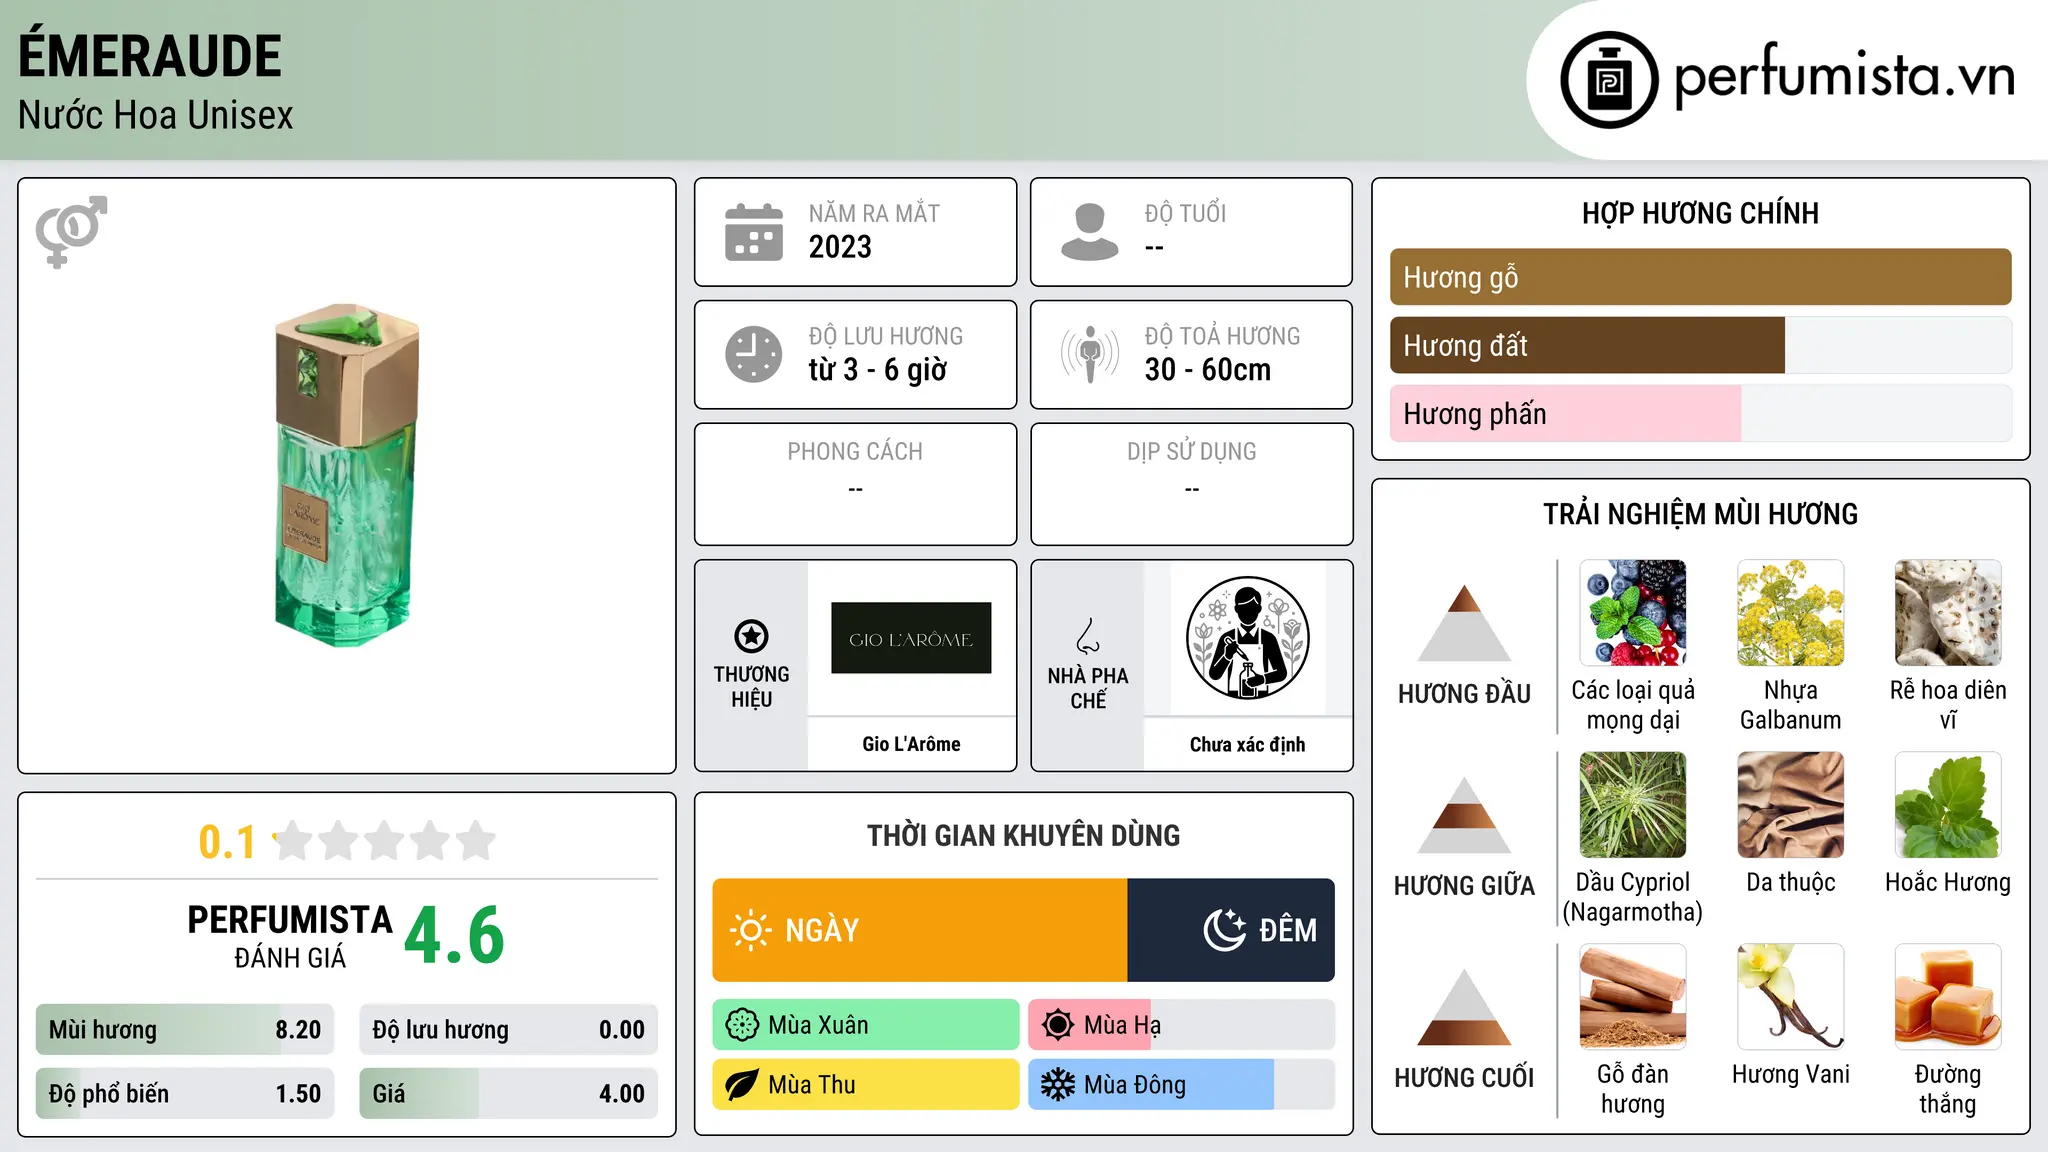Click the Hương đất accord bar
The width and height of the screenshot is (2048, 1152).
click(1700, 345)
